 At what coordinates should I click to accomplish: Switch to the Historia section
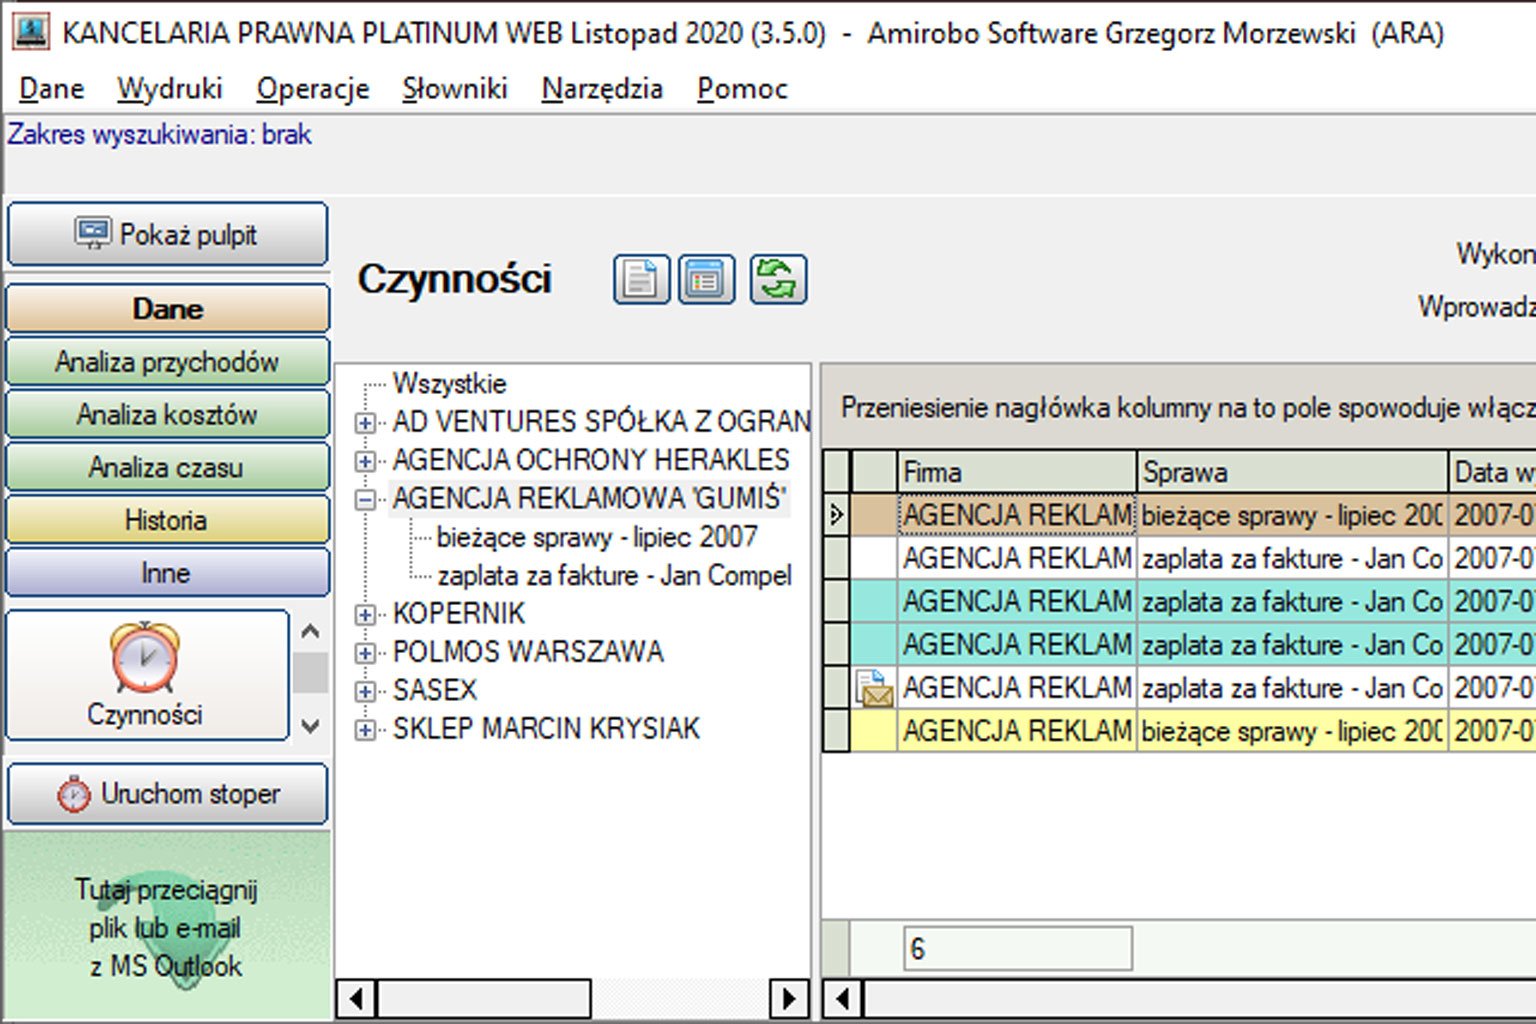pyautogui.click(x=168, y=520)
